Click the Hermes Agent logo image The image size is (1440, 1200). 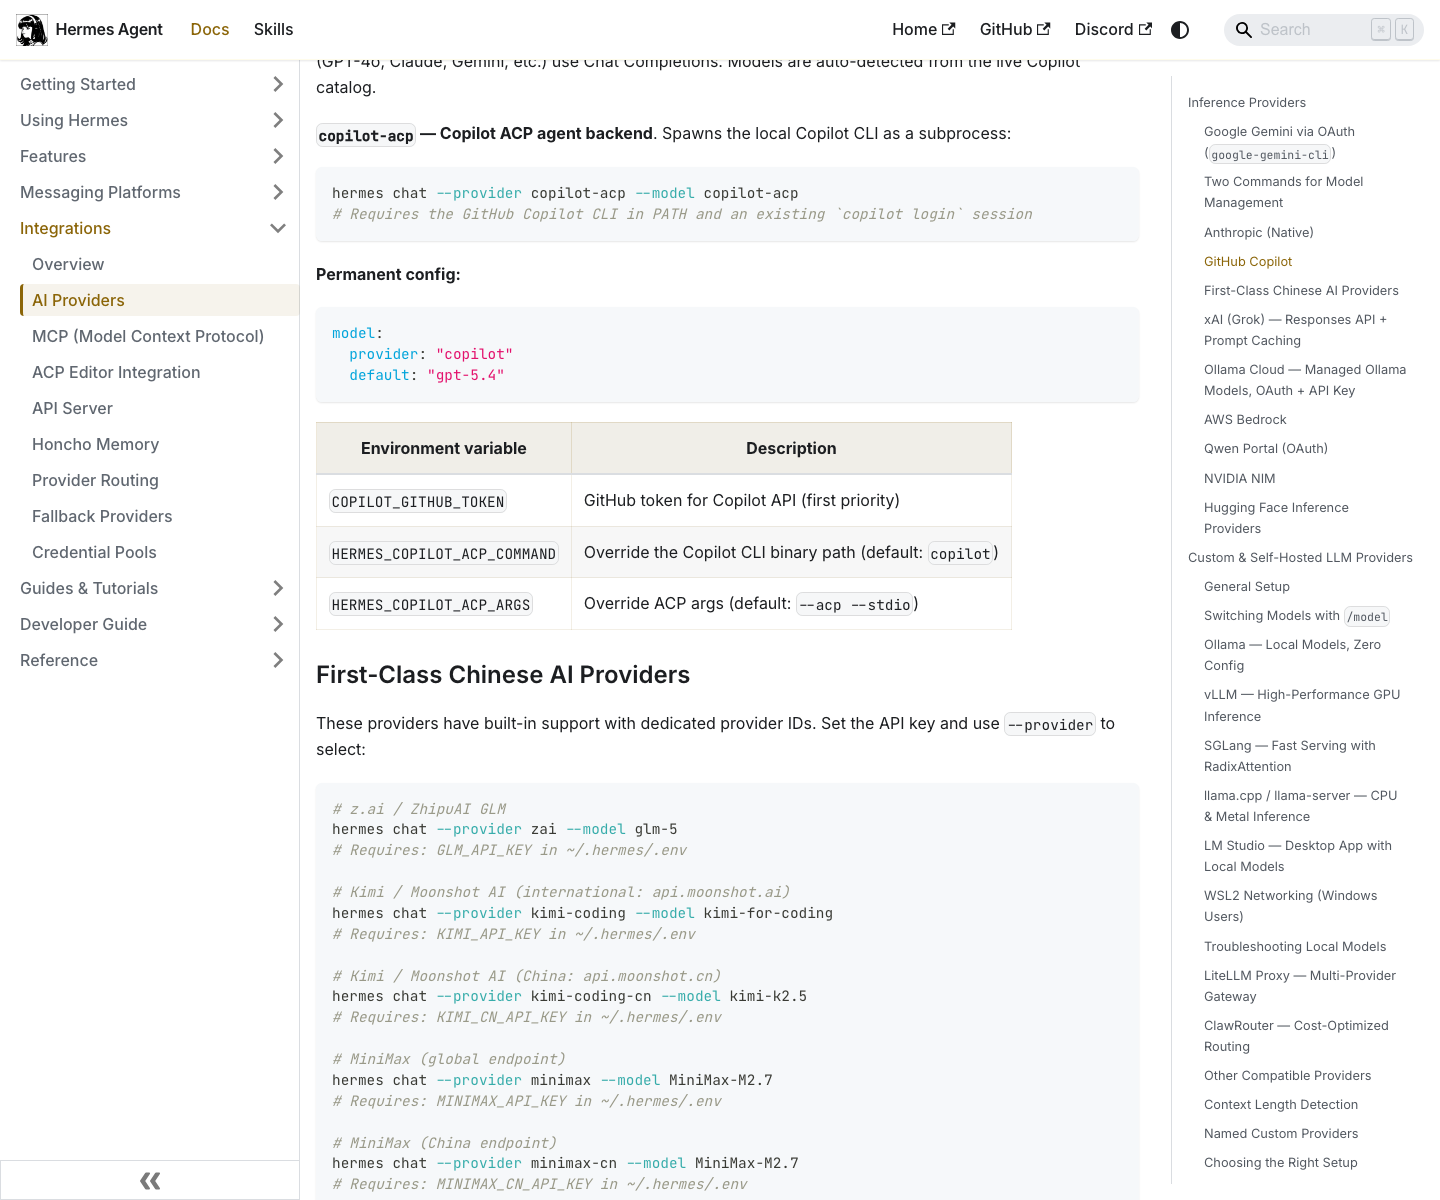[32, 30]
